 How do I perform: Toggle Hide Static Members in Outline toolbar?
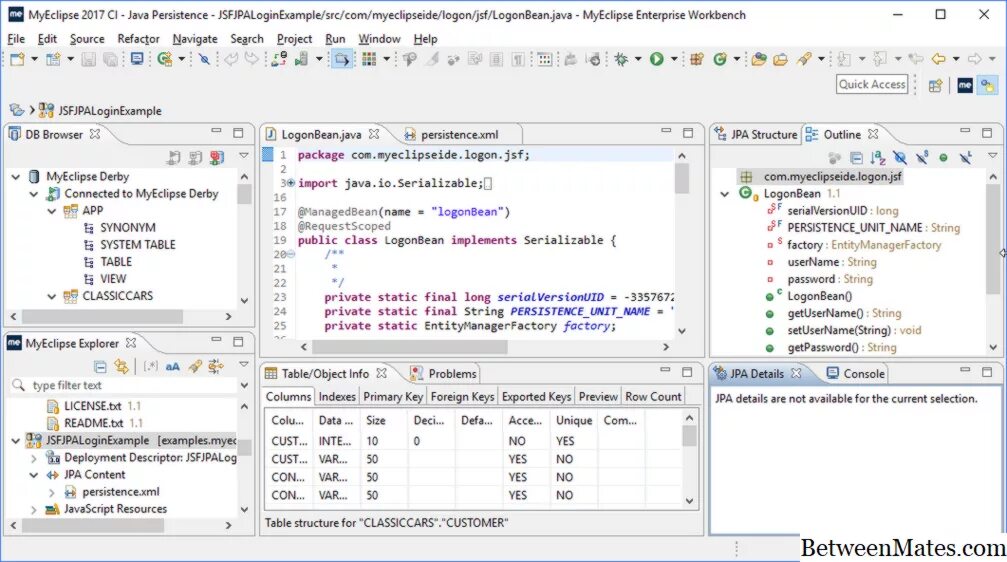[922, 157]
